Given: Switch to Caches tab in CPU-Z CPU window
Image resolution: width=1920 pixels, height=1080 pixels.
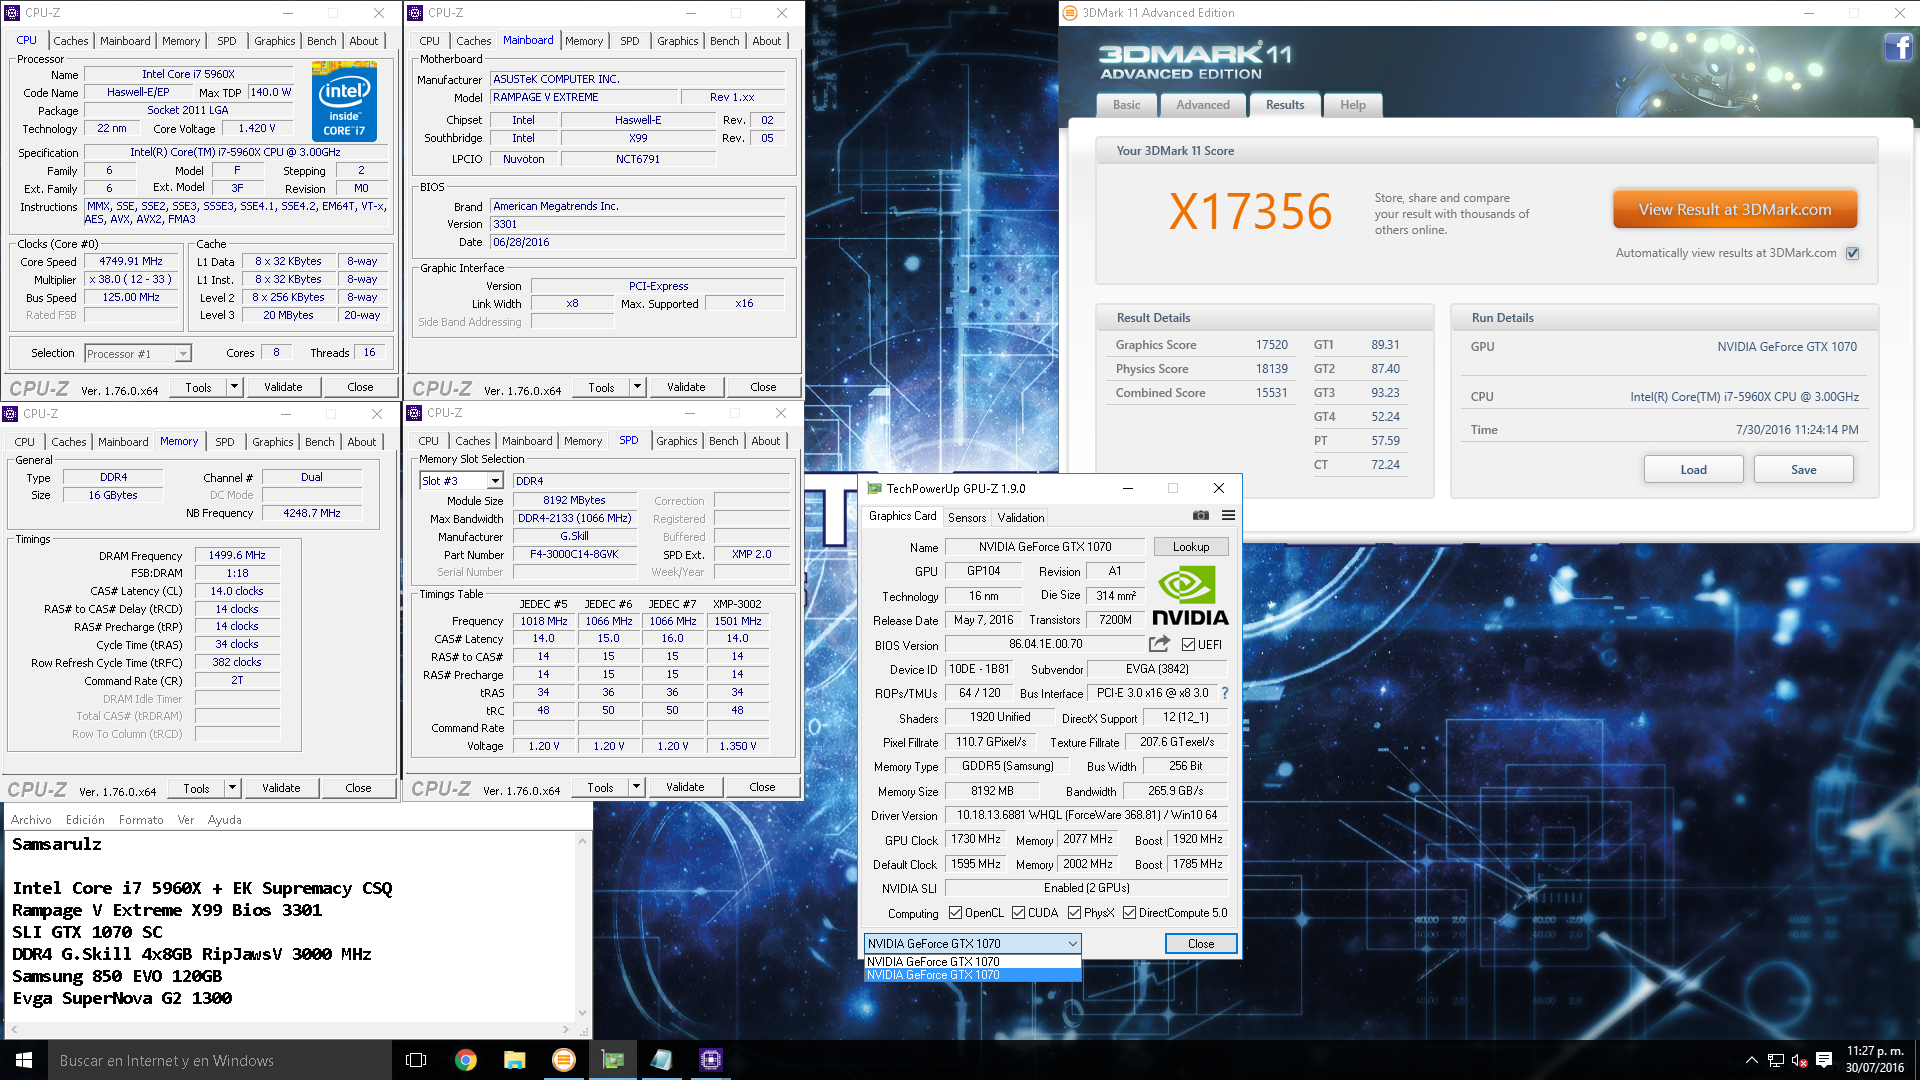Looking at the screenshot, I should (70, 41).
